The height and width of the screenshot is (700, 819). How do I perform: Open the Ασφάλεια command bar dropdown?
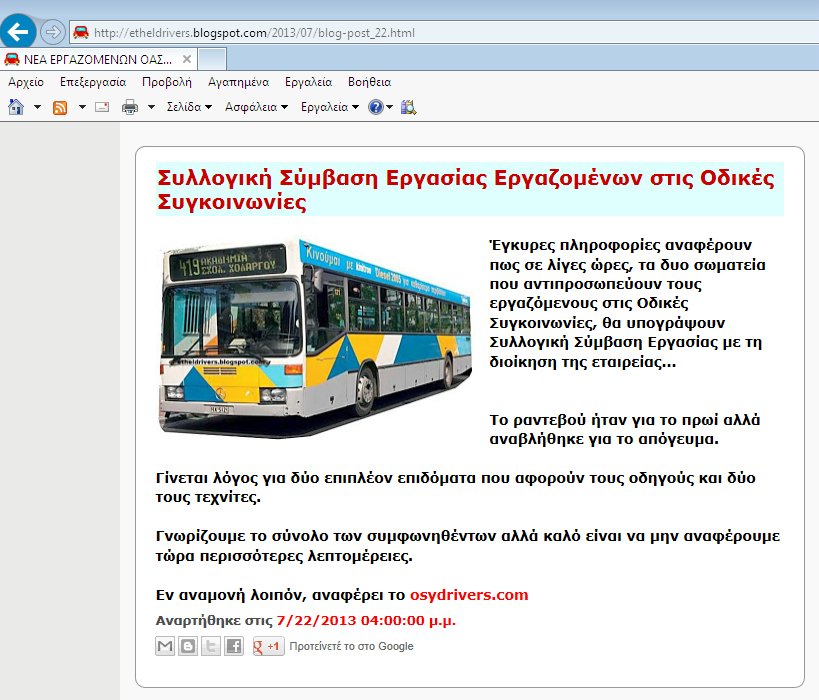(x=256, y=107)
